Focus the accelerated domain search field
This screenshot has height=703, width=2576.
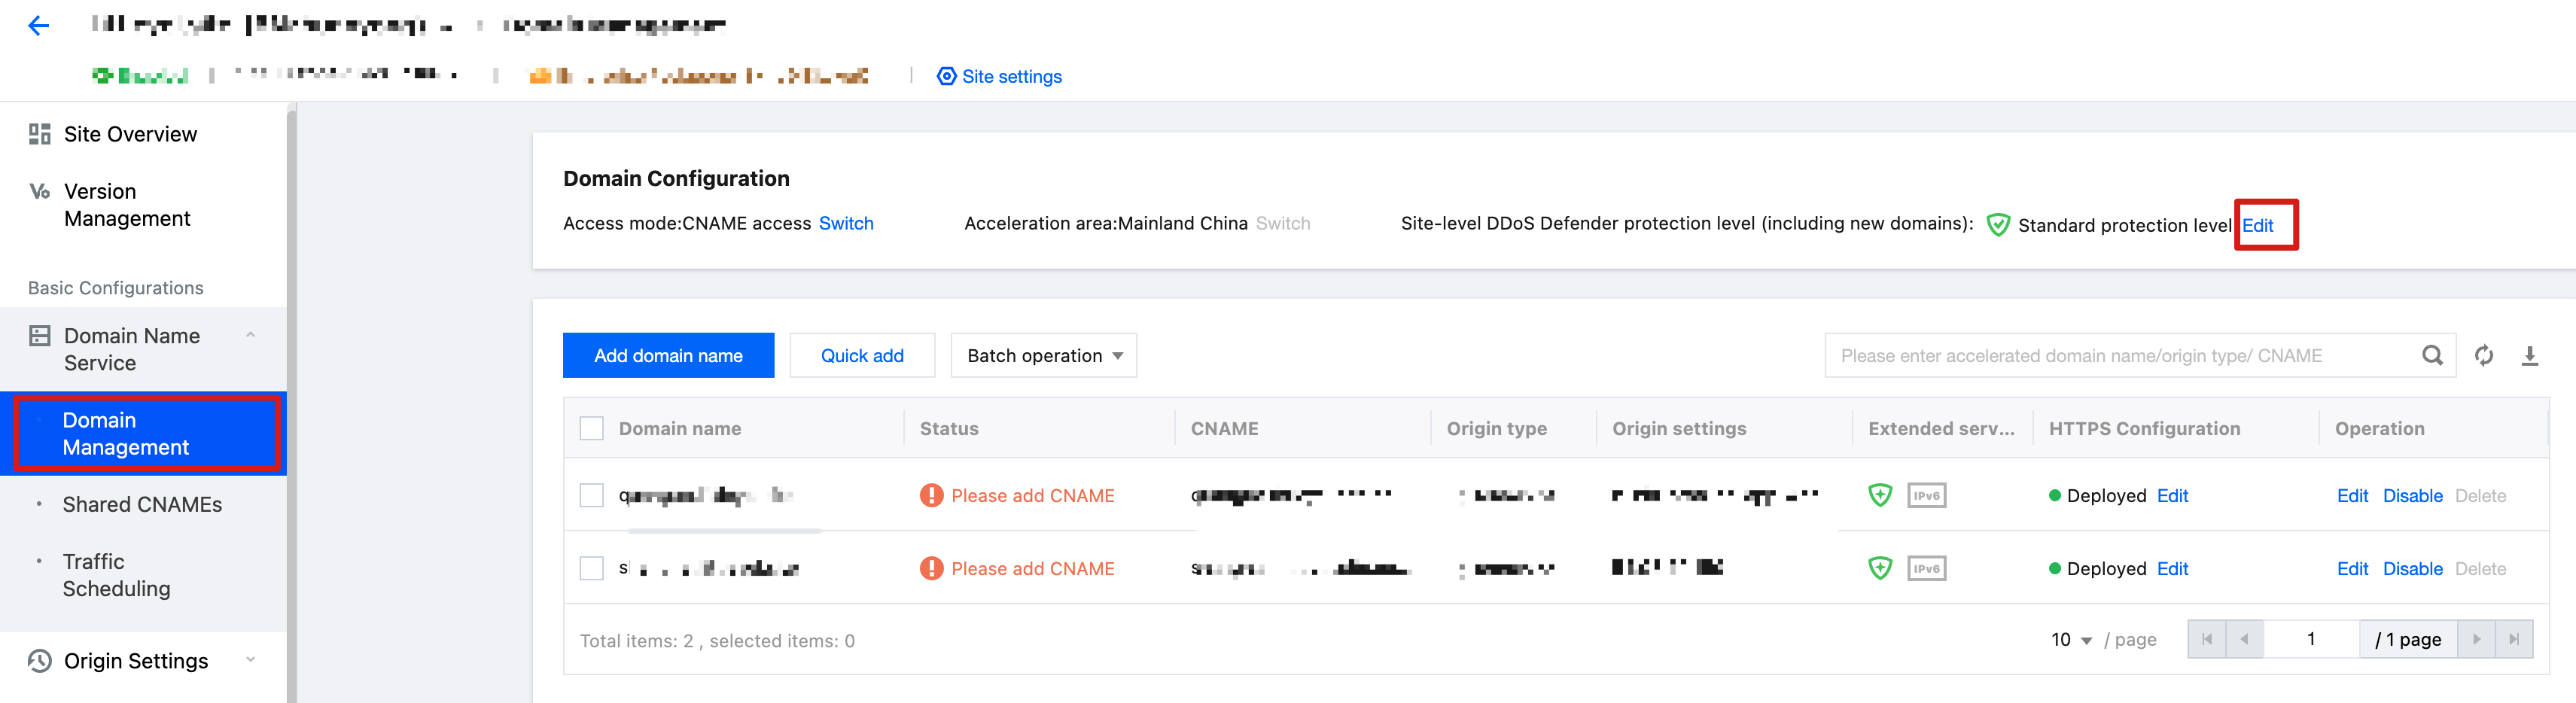pyautogui.click(x=2120, y=355)
